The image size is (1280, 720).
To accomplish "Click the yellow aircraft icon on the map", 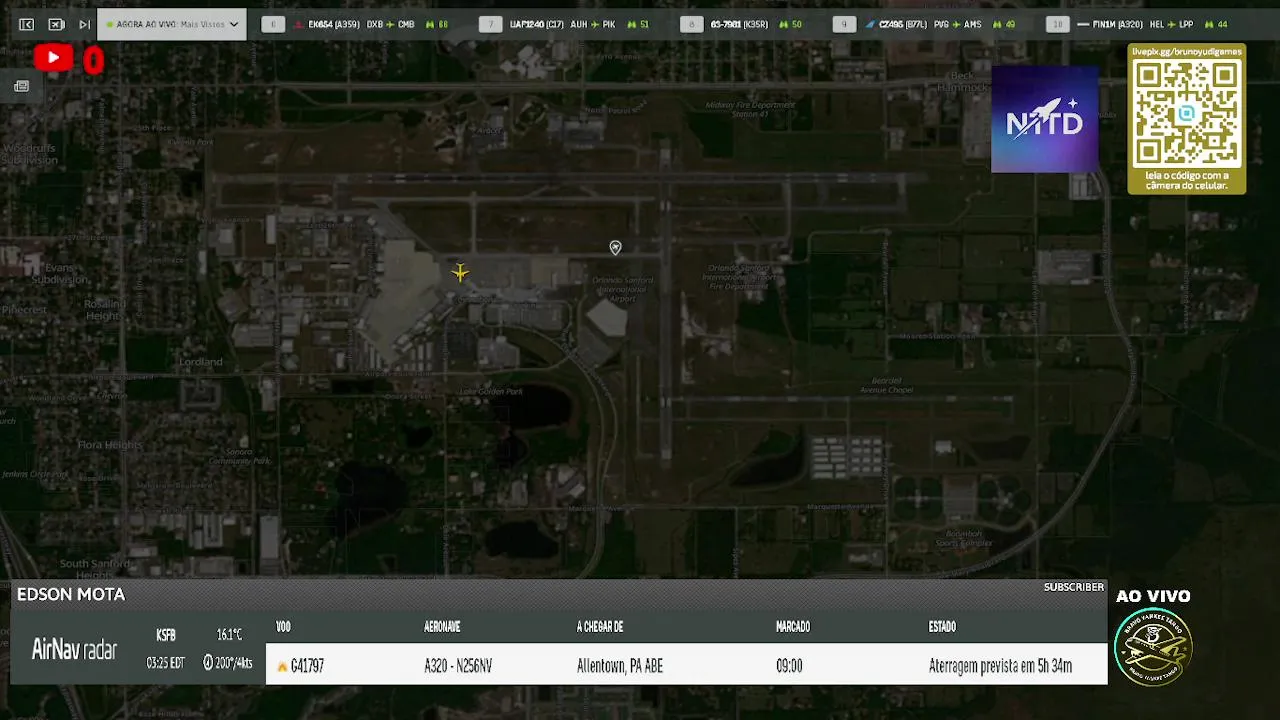I will point(460,272).
